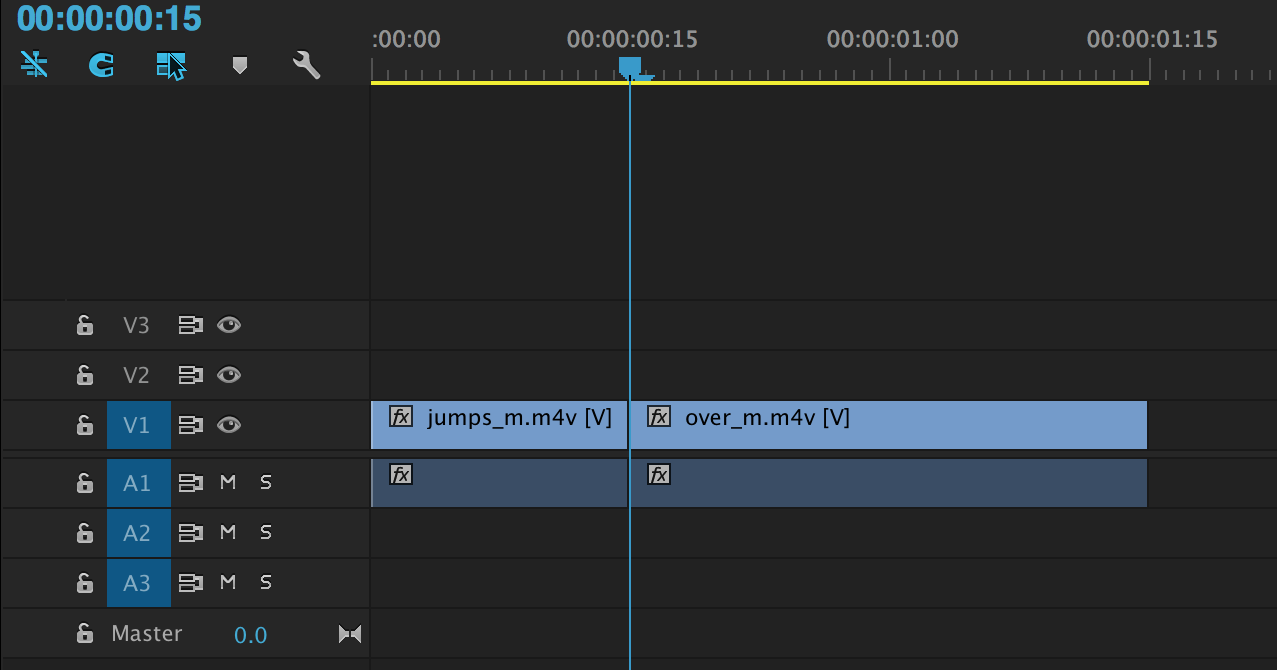Image resolution: width=1277 pixels, height=670 pixels.
Task: Click the playhead timecode 00:00:00:15 field
Action: 109,18
